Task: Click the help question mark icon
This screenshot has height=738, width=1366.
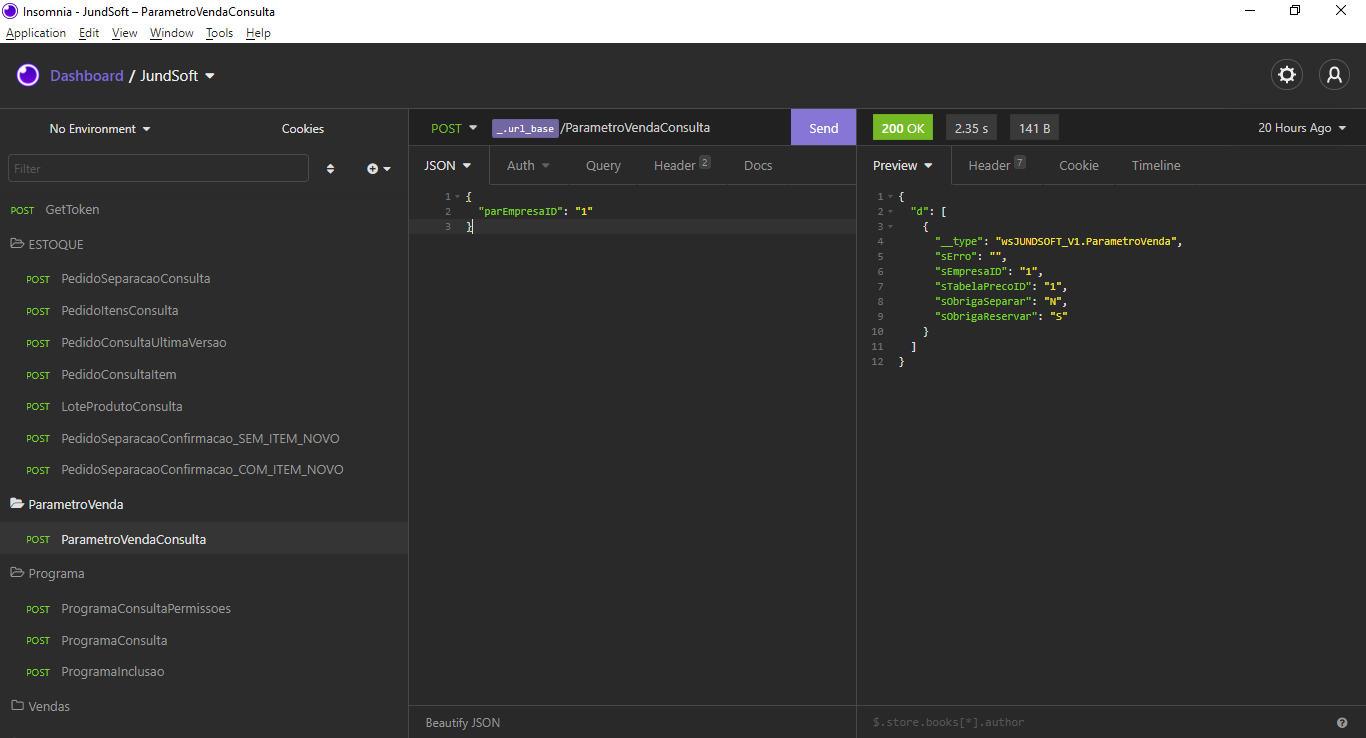Action: click(x=1342, y=722)
